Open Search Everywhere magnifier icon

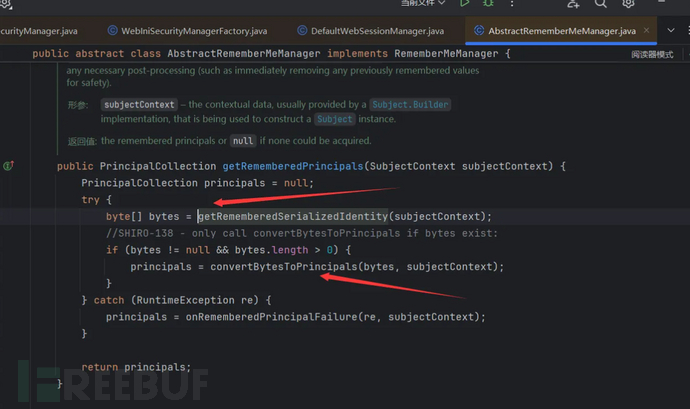pyautogui.click(x=601, y=4)
